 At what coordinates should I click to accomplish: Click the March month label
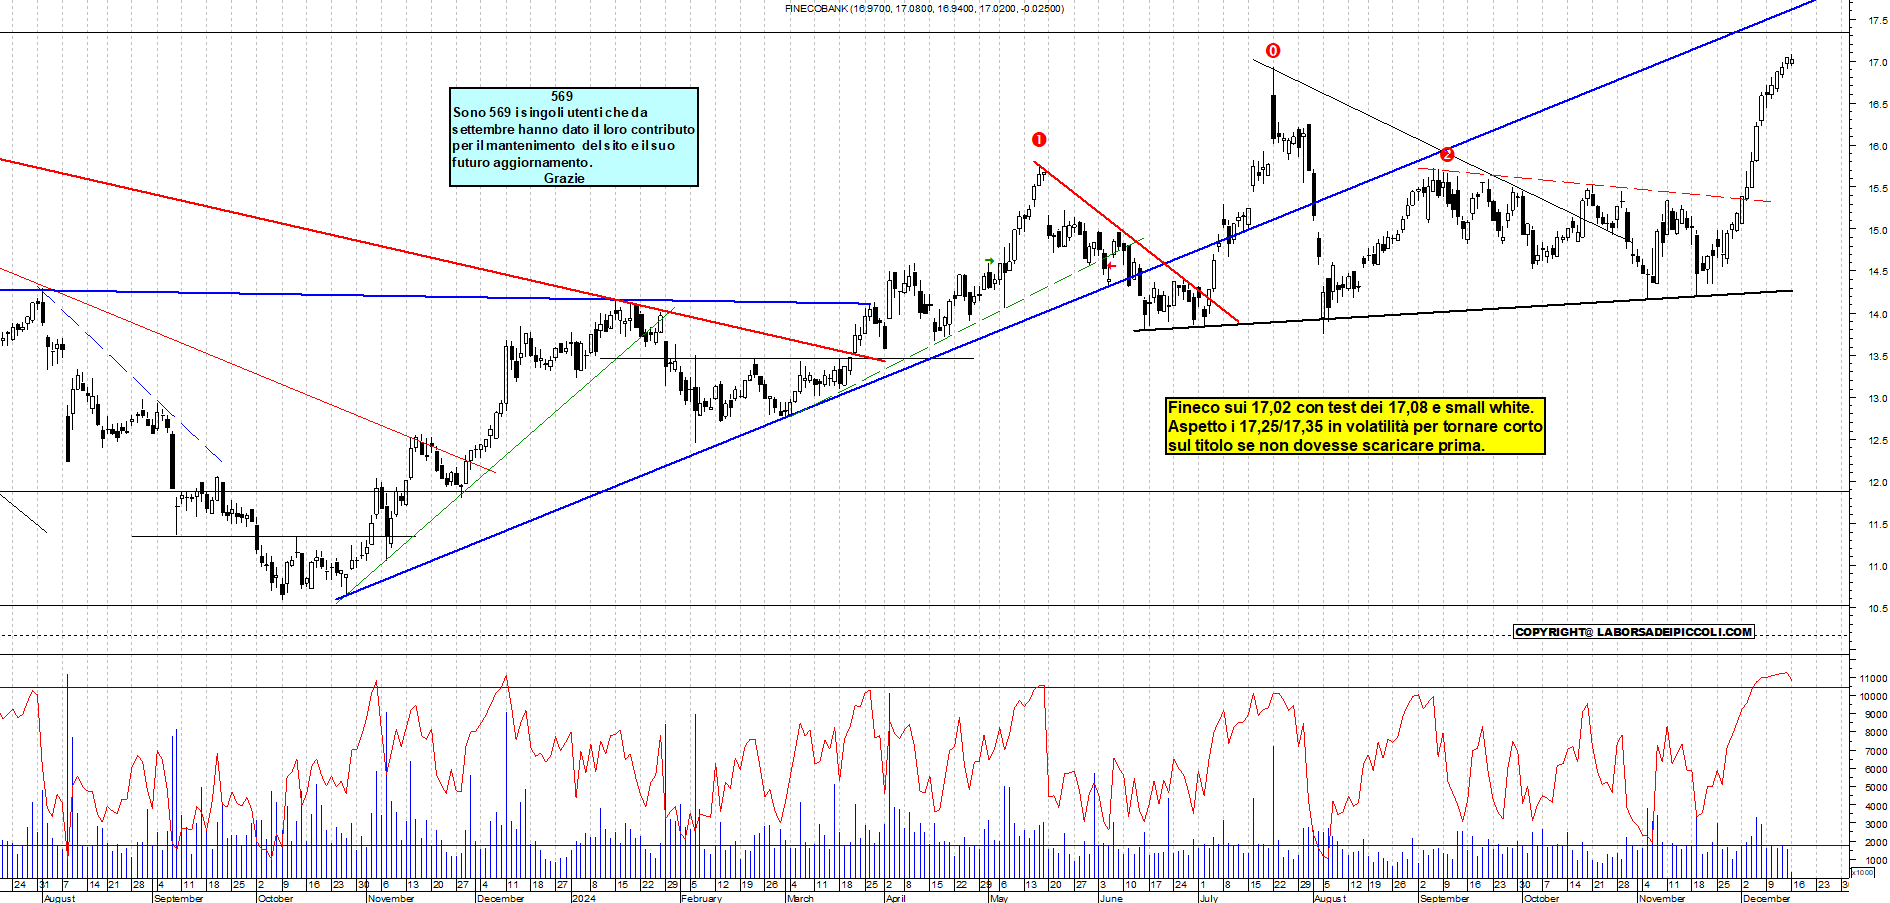pos(801,898)
